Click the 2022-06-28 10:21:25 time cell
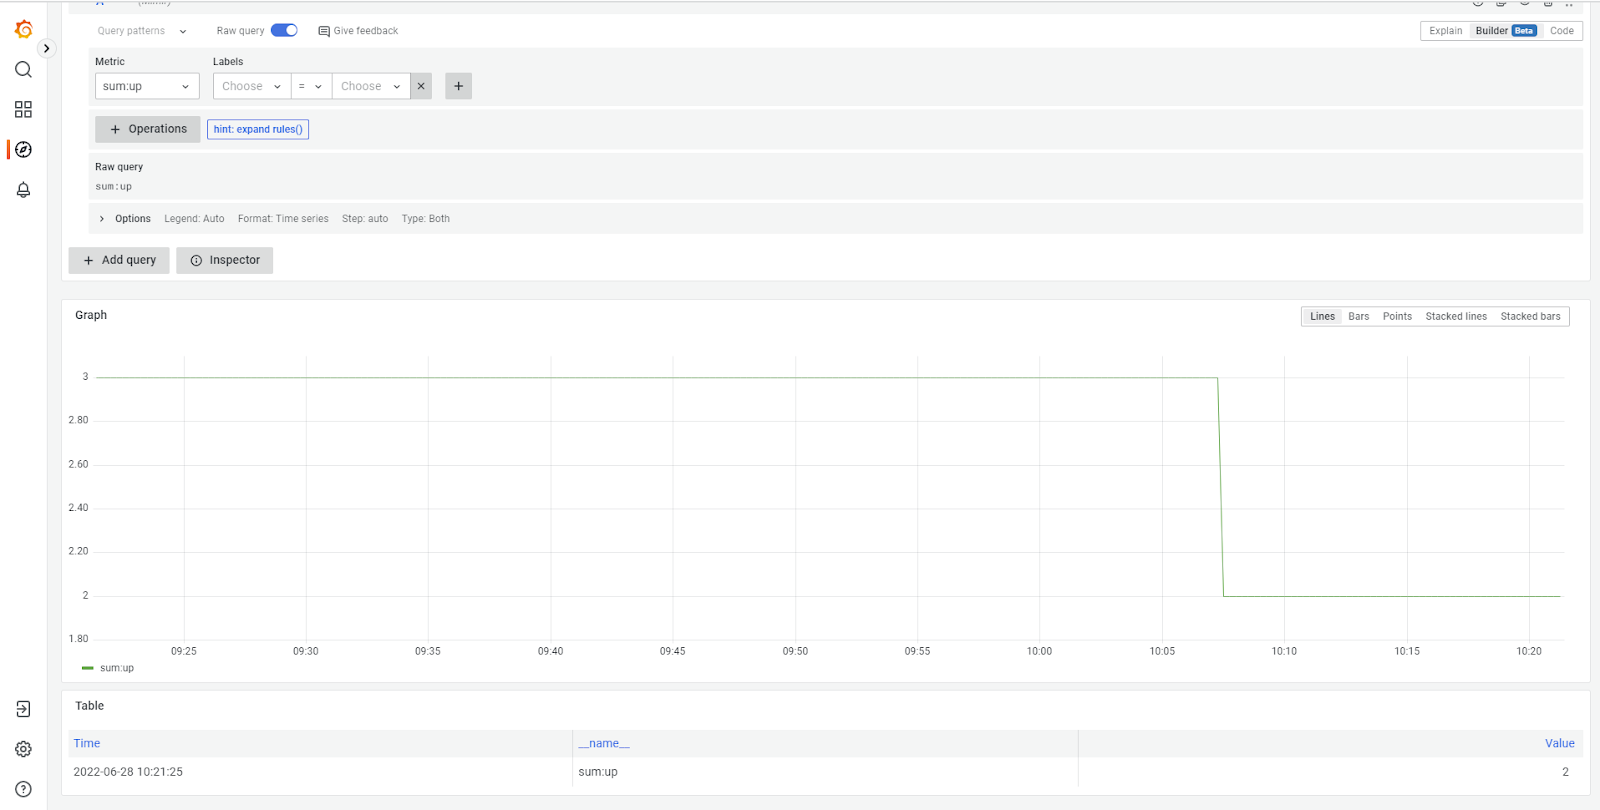The image size is (1600, 810). (x=128, y=772)
